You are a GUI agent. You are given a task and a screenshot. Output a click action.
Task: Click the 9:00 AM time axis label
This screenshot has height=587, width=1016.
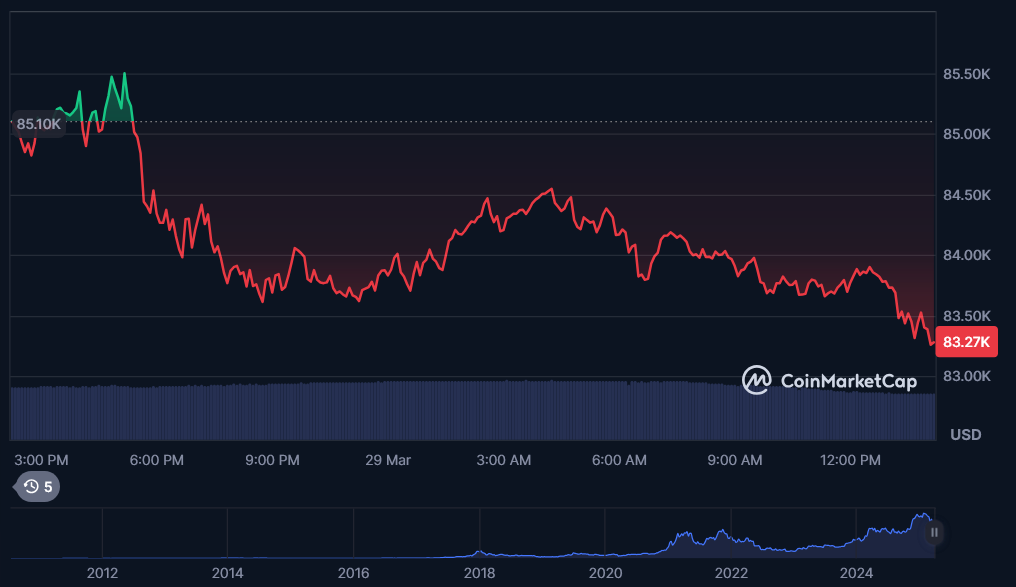point(735,460)
